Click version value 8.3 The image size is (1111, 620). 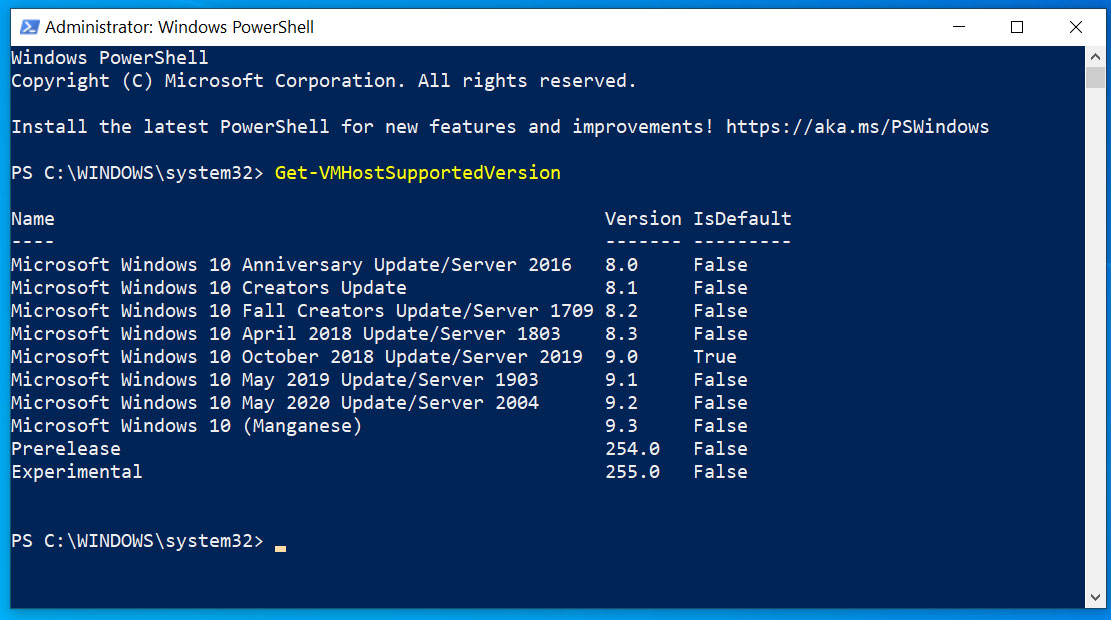[x=621, y=334]
